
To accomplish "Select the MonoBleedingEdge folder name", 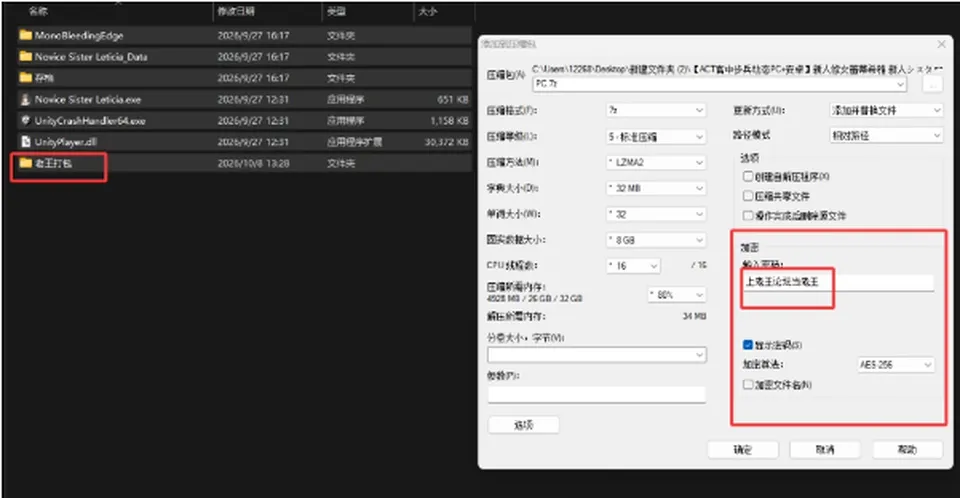I will tap(79, 36).
